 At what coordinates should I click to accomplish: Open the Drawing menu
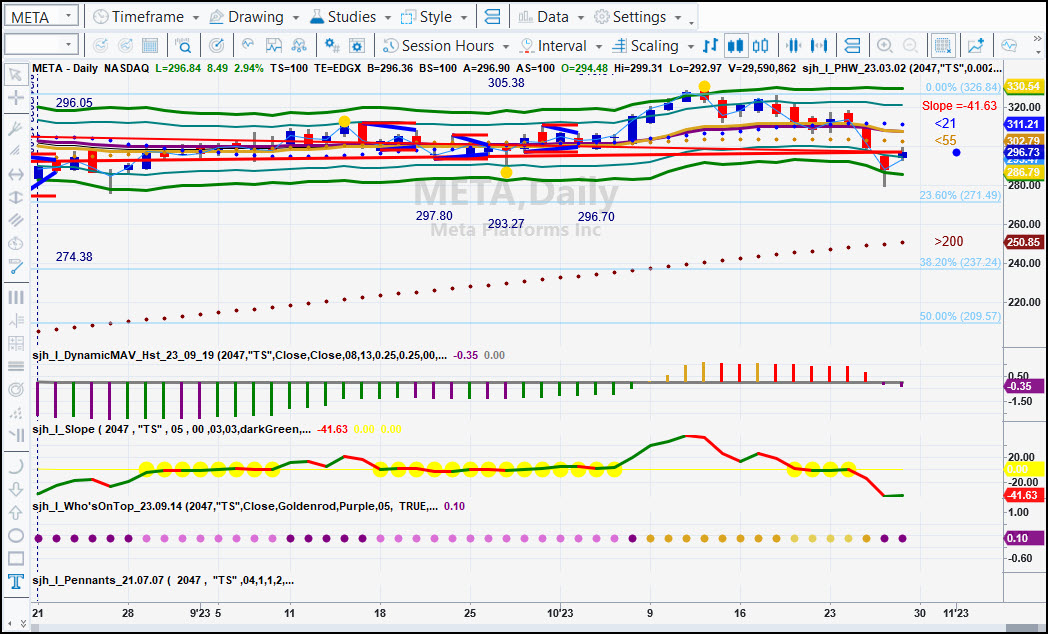tap(247, 17)
